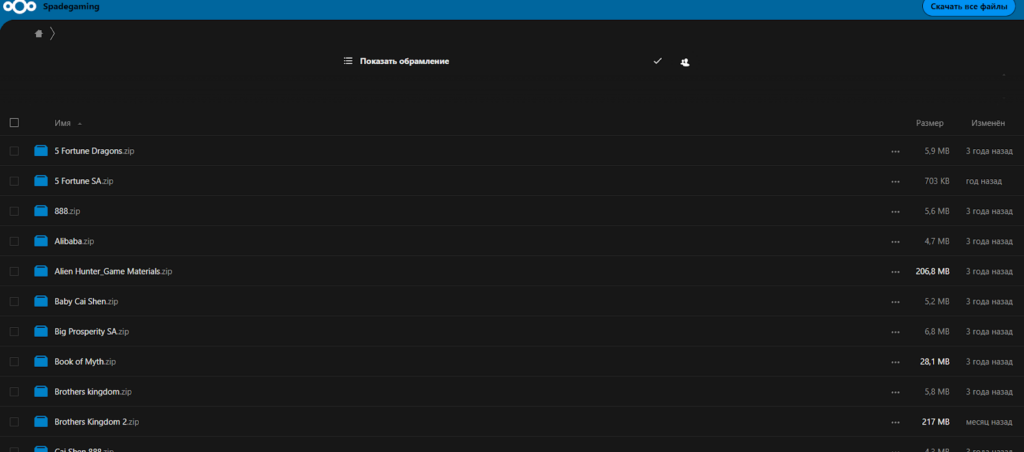Open Brothers kingdom.zip file
The width and height of the screenshot is (1024, 452).
coord(93,391)
